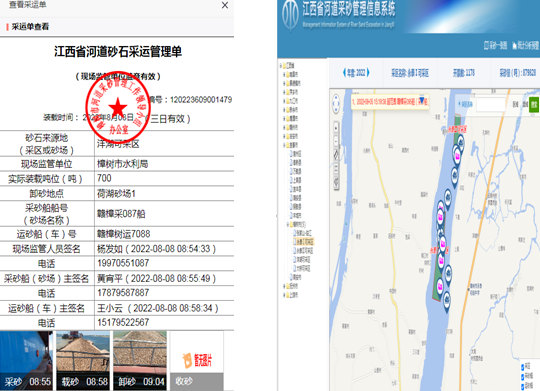This screenshot has height=391, width=540.
Task: Click the blue down-arrow on the yellow notice
Action: (422, 100)
